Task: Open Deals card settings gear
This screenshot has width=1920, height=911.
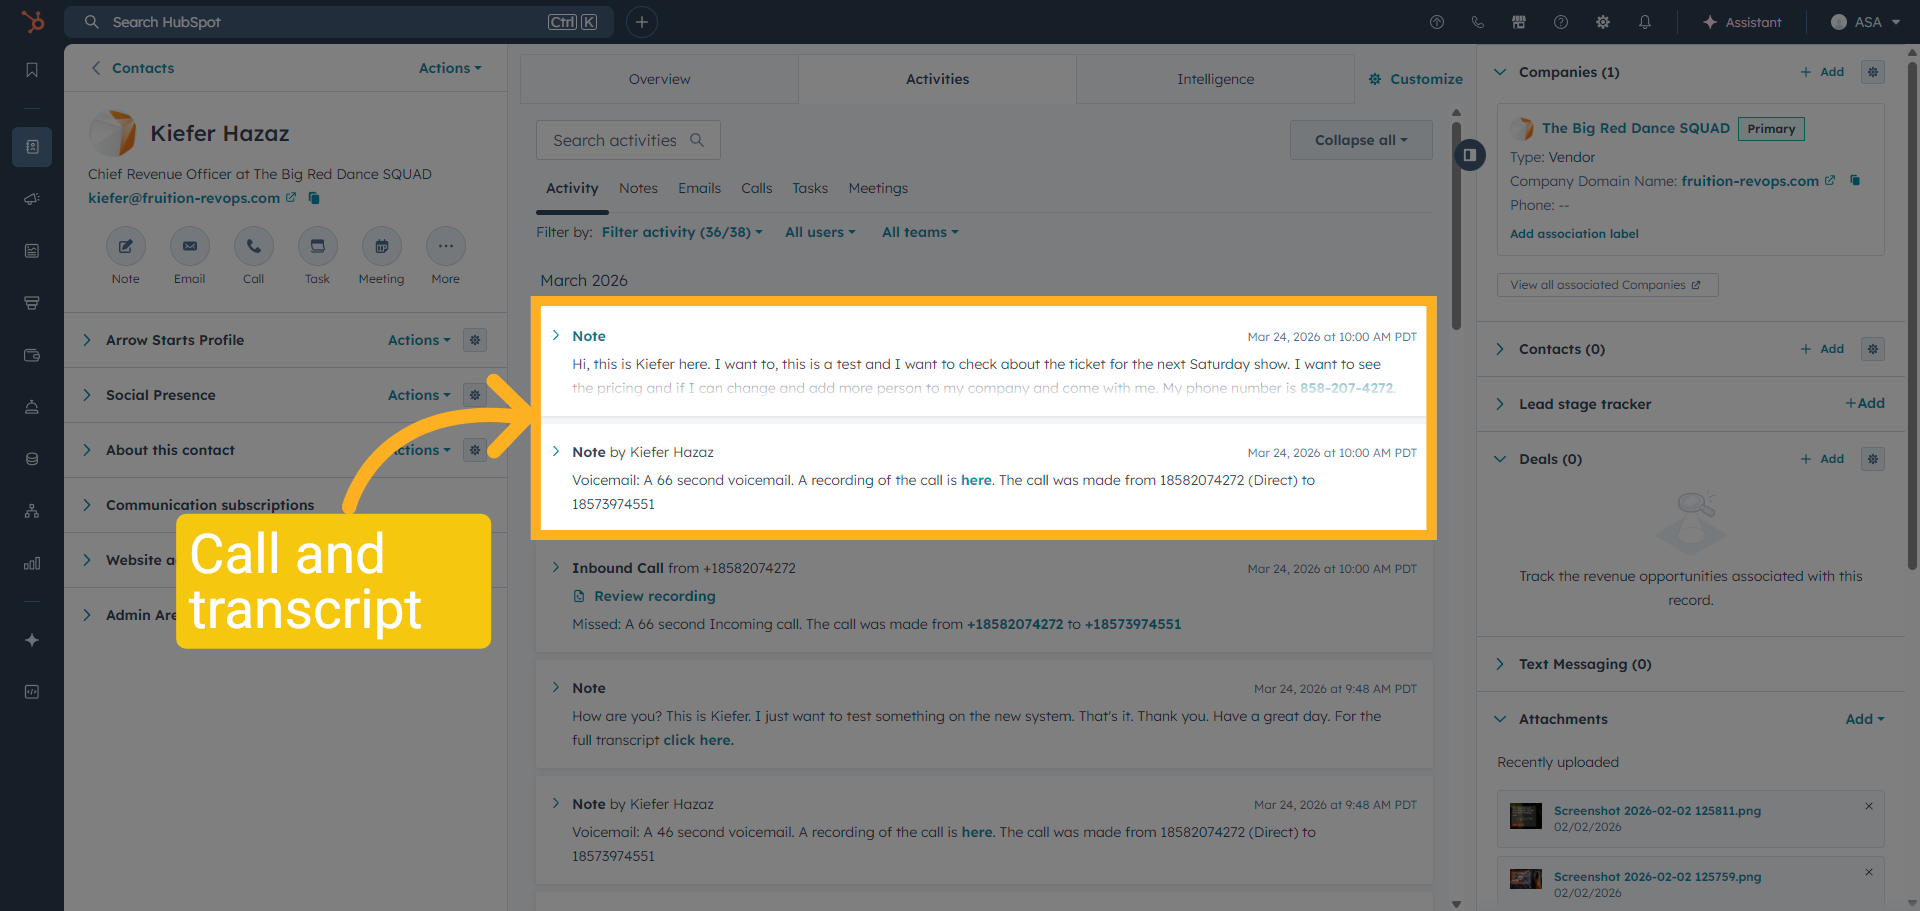Action: (1873, 459)
